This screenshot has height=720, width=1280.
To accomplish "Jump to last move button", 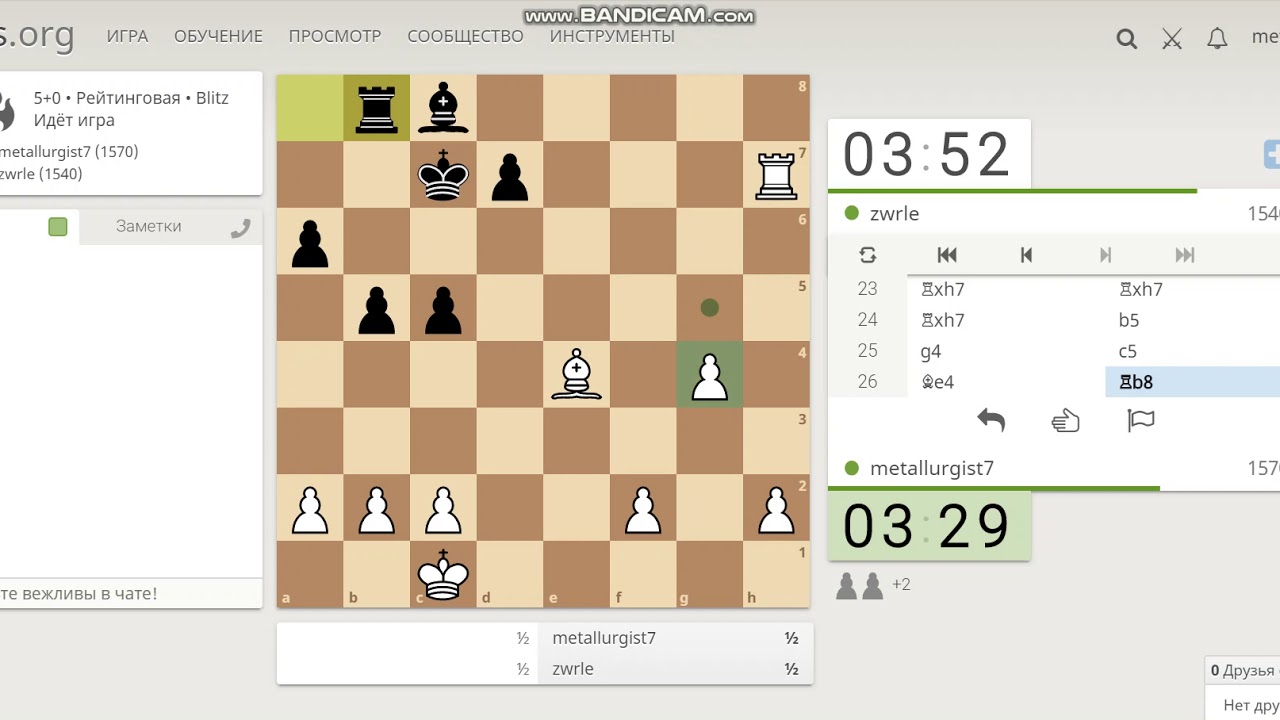I will pos(1185,255).
